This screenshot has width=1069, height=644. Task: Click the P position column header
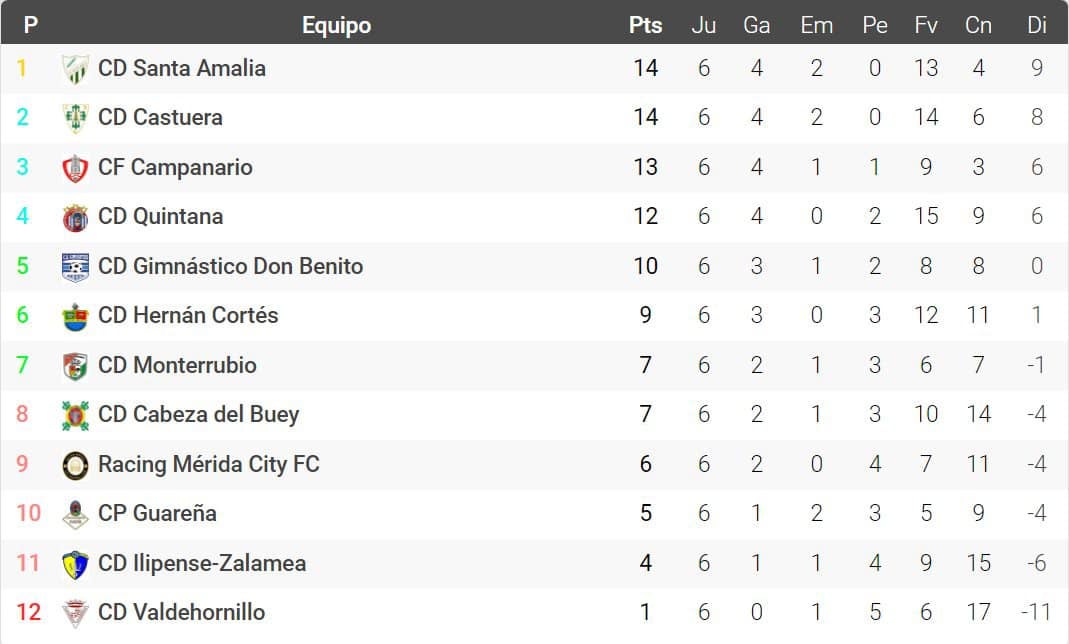pyautogui.click(x=30, y=25)
